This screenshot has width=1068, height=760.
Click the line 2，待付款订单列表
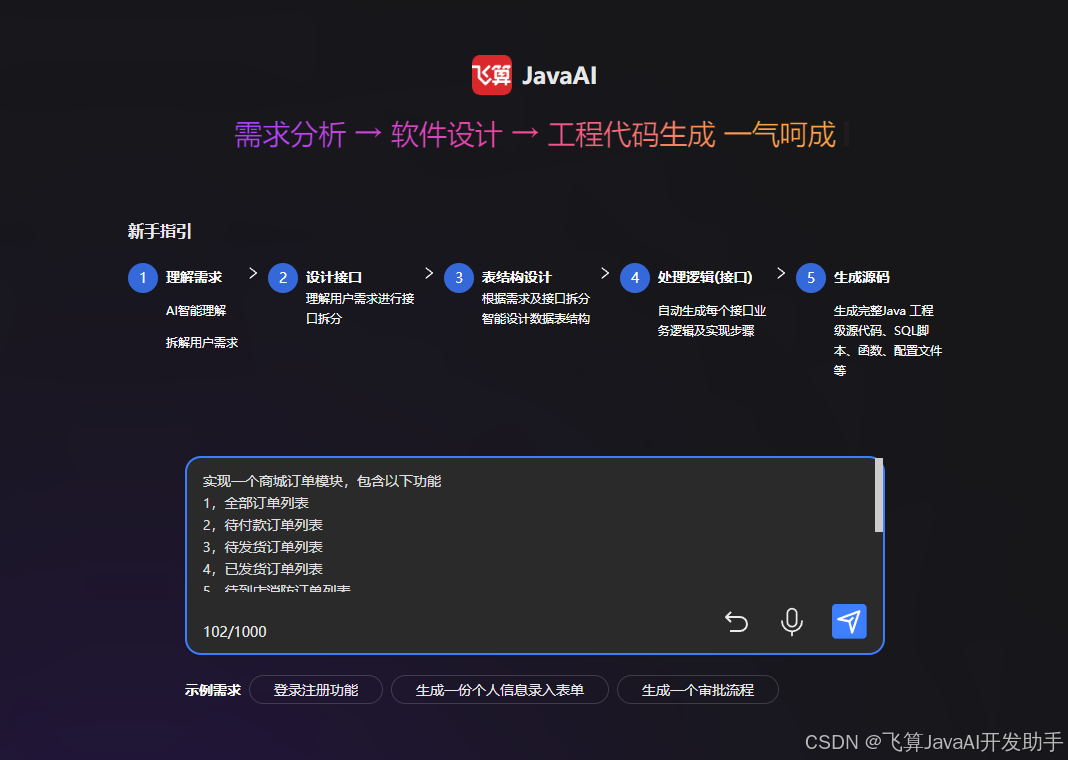coord(262,525)
